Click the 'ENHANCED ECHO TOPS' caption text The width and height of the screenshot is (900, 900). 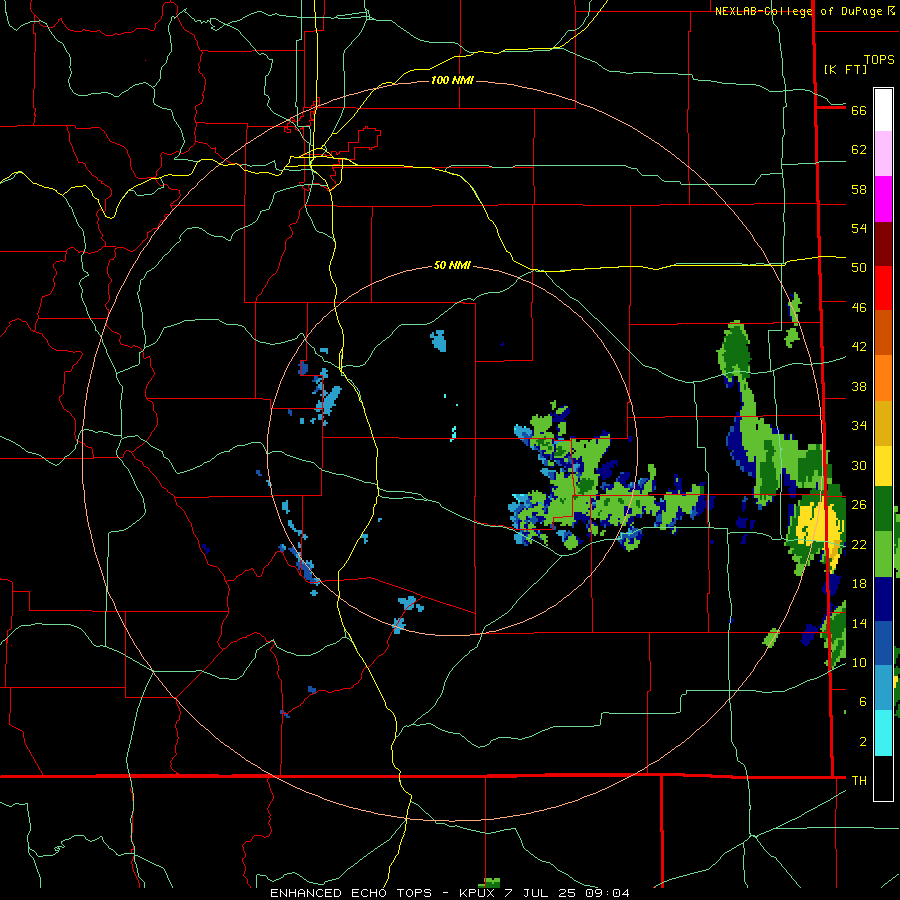click(351, 893)
